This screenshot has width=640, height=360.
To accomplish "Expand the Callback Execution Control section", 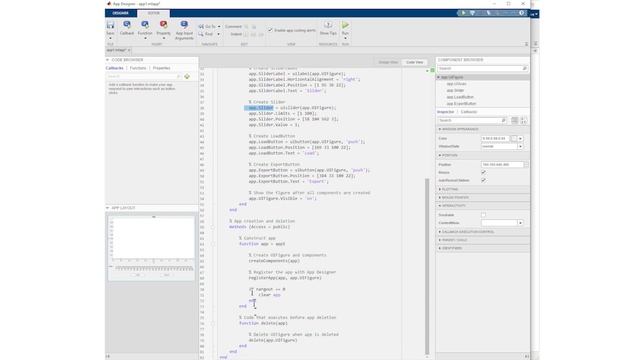I will click(440, 232).
